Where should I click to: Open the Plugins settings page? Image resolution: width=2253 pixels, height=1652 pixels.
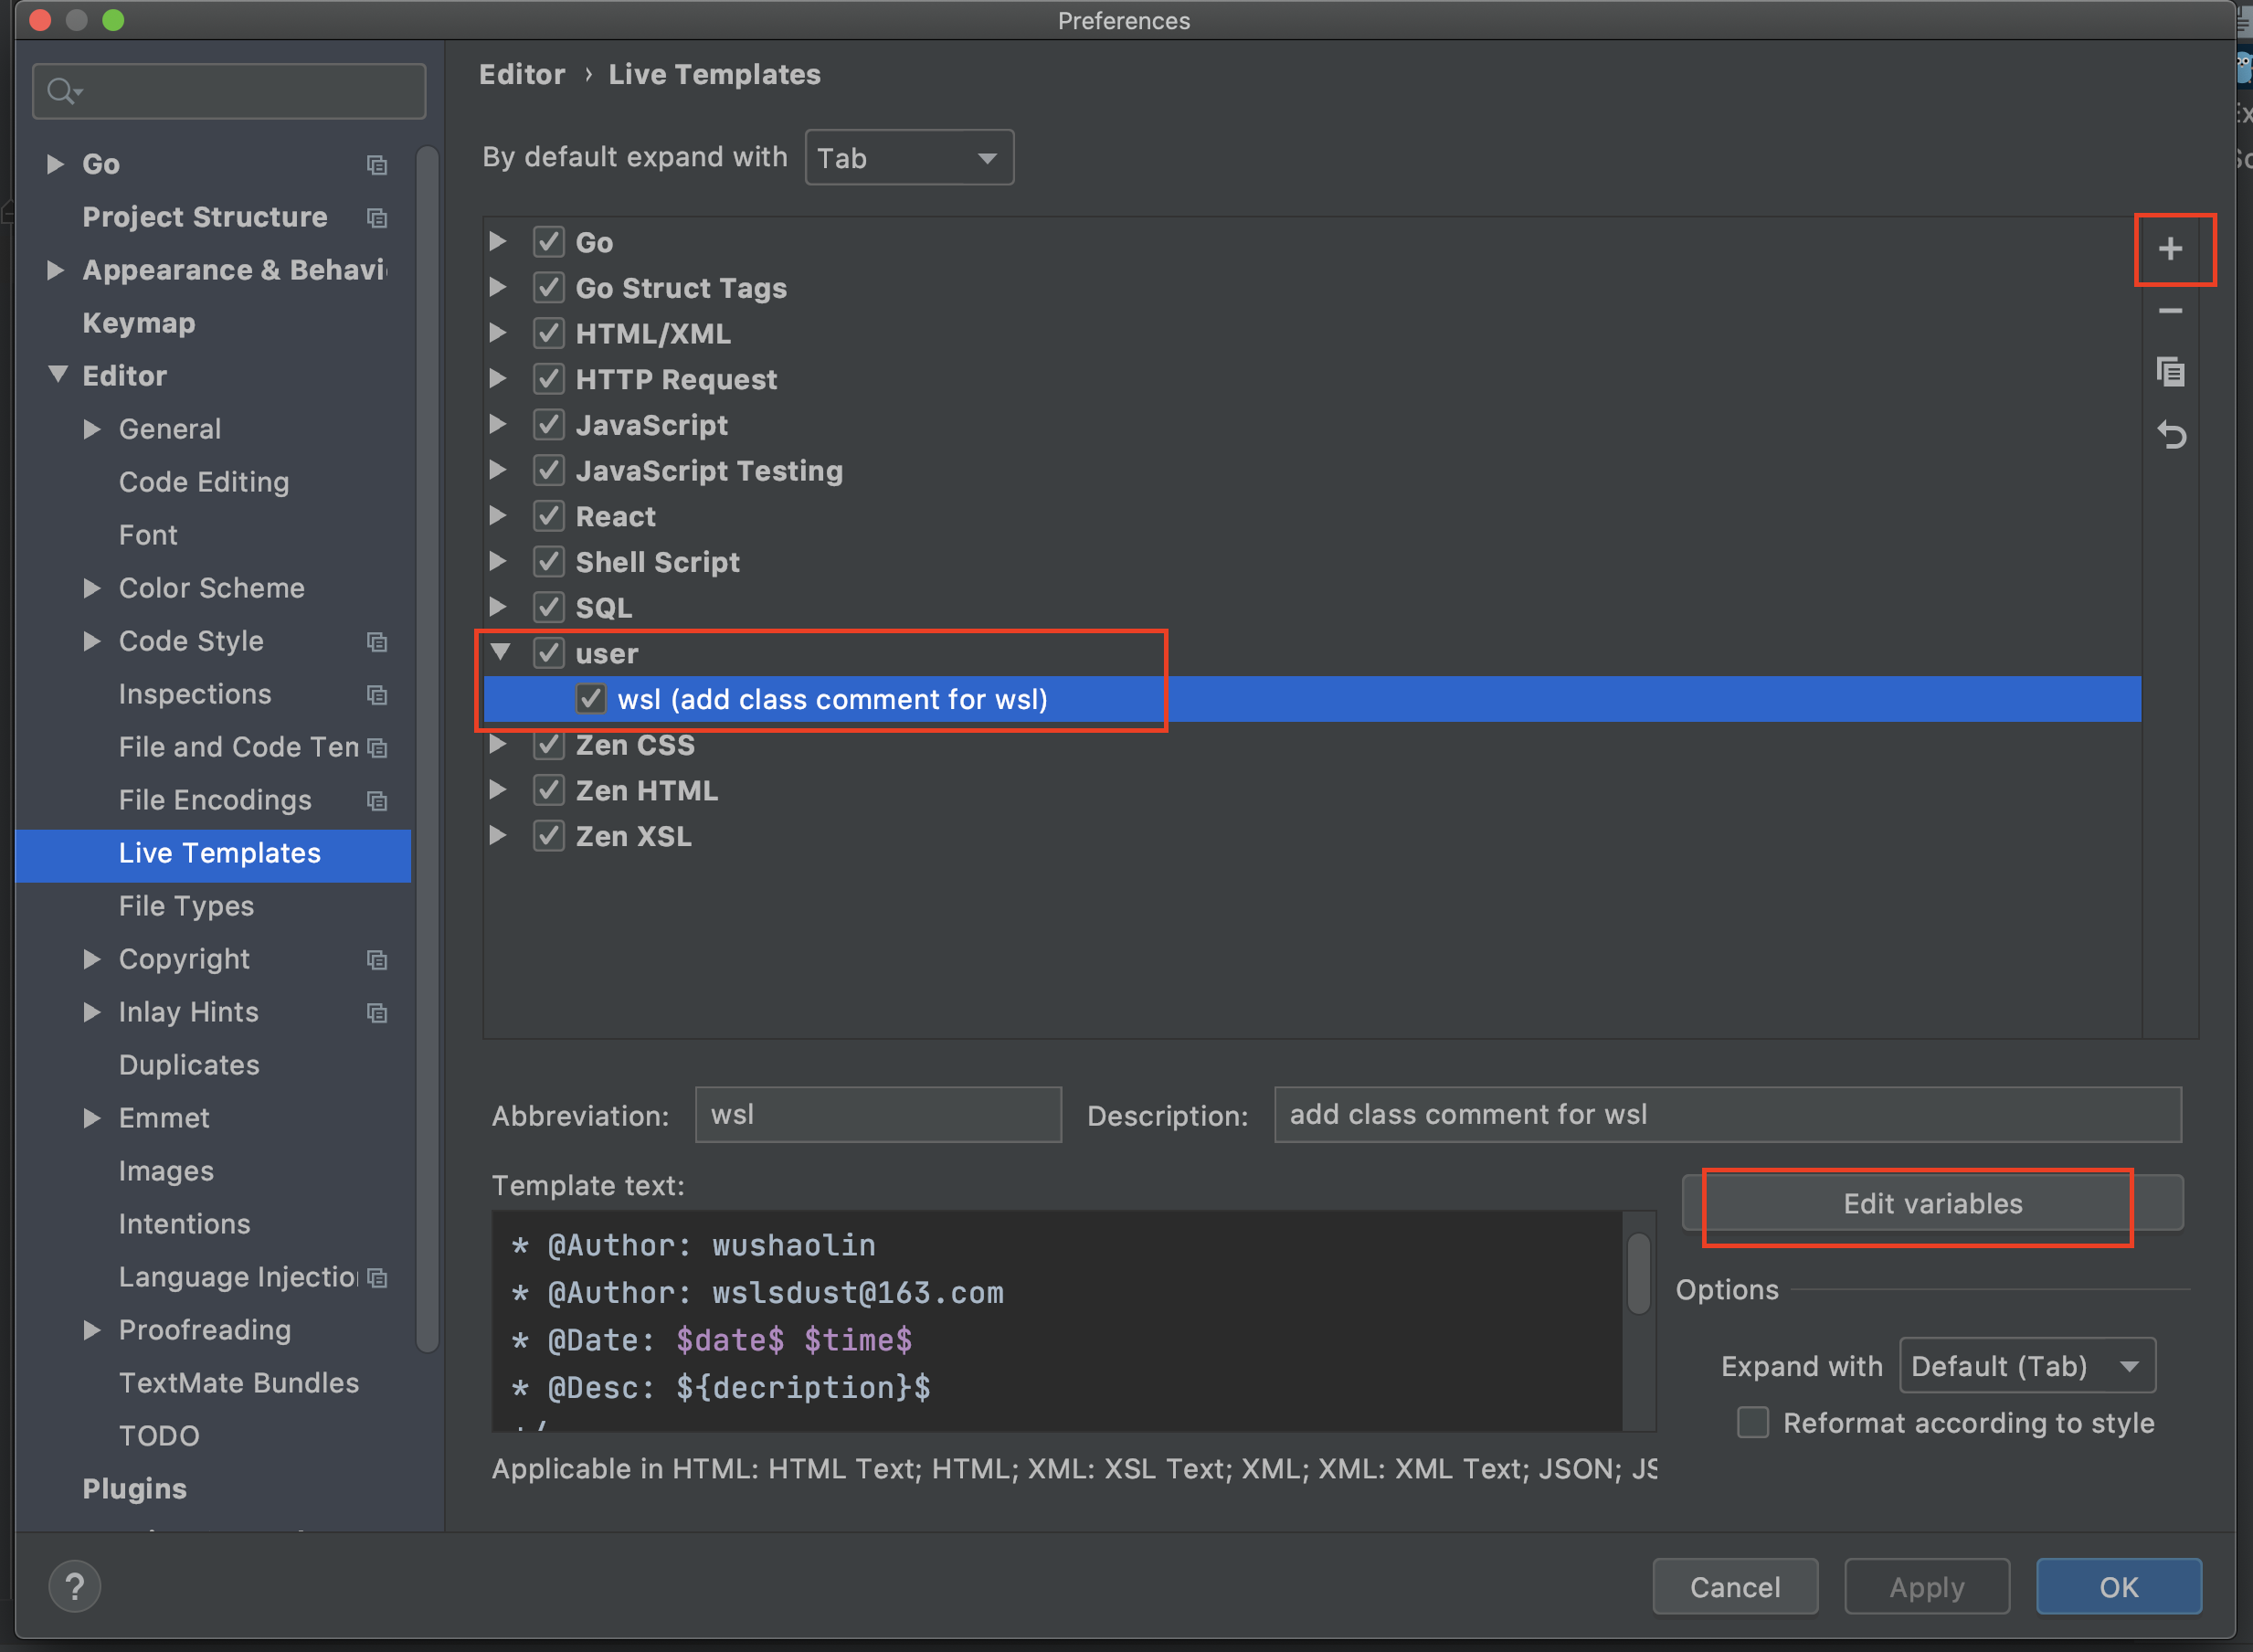135,1489
